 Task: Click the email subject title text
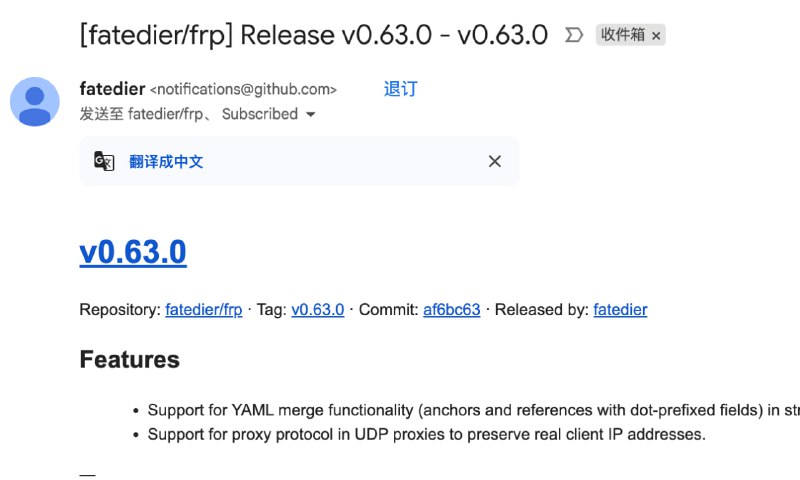coord(313,35)
